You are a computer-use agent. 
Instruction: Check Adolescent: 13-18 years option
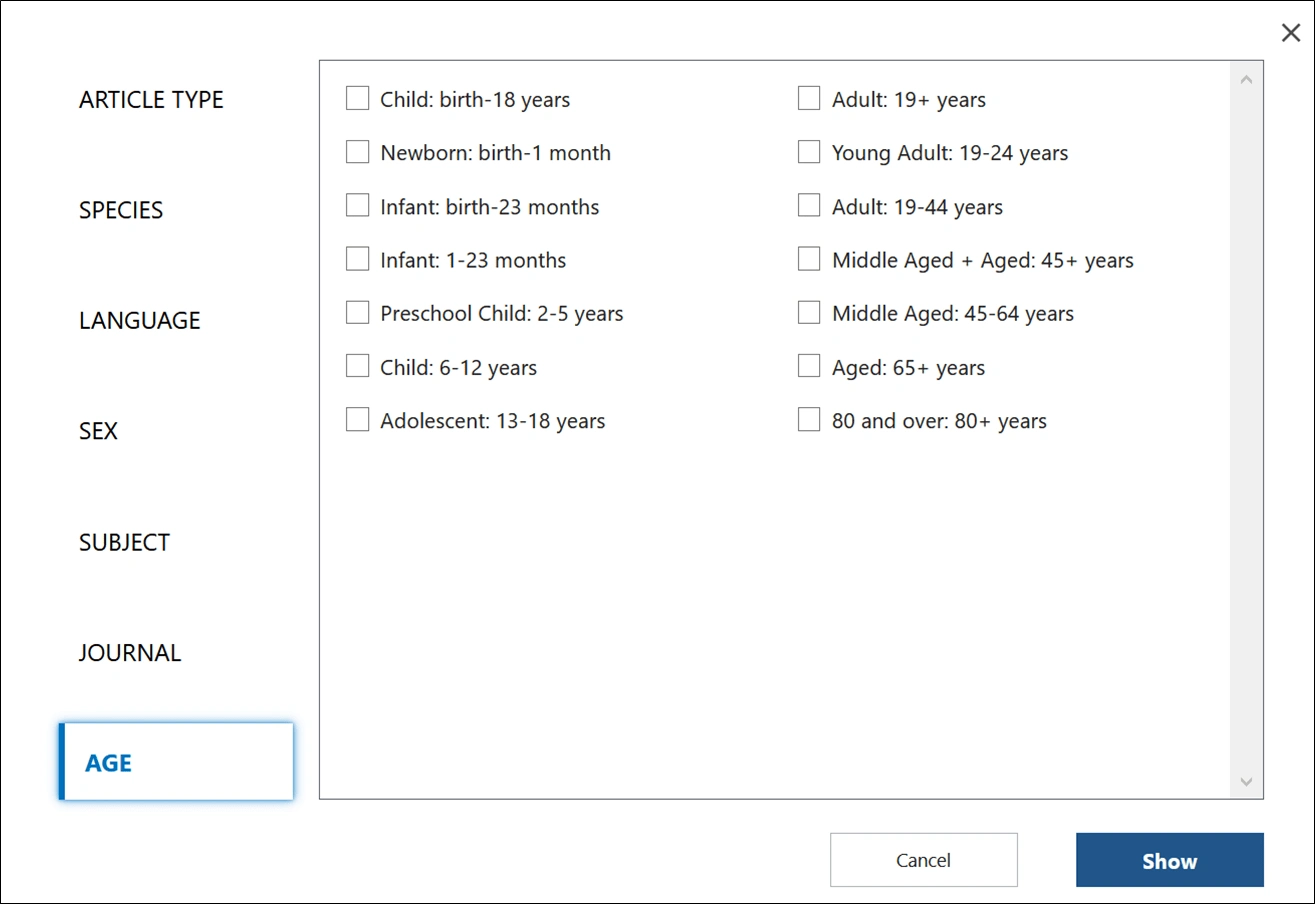coord(358,420)
